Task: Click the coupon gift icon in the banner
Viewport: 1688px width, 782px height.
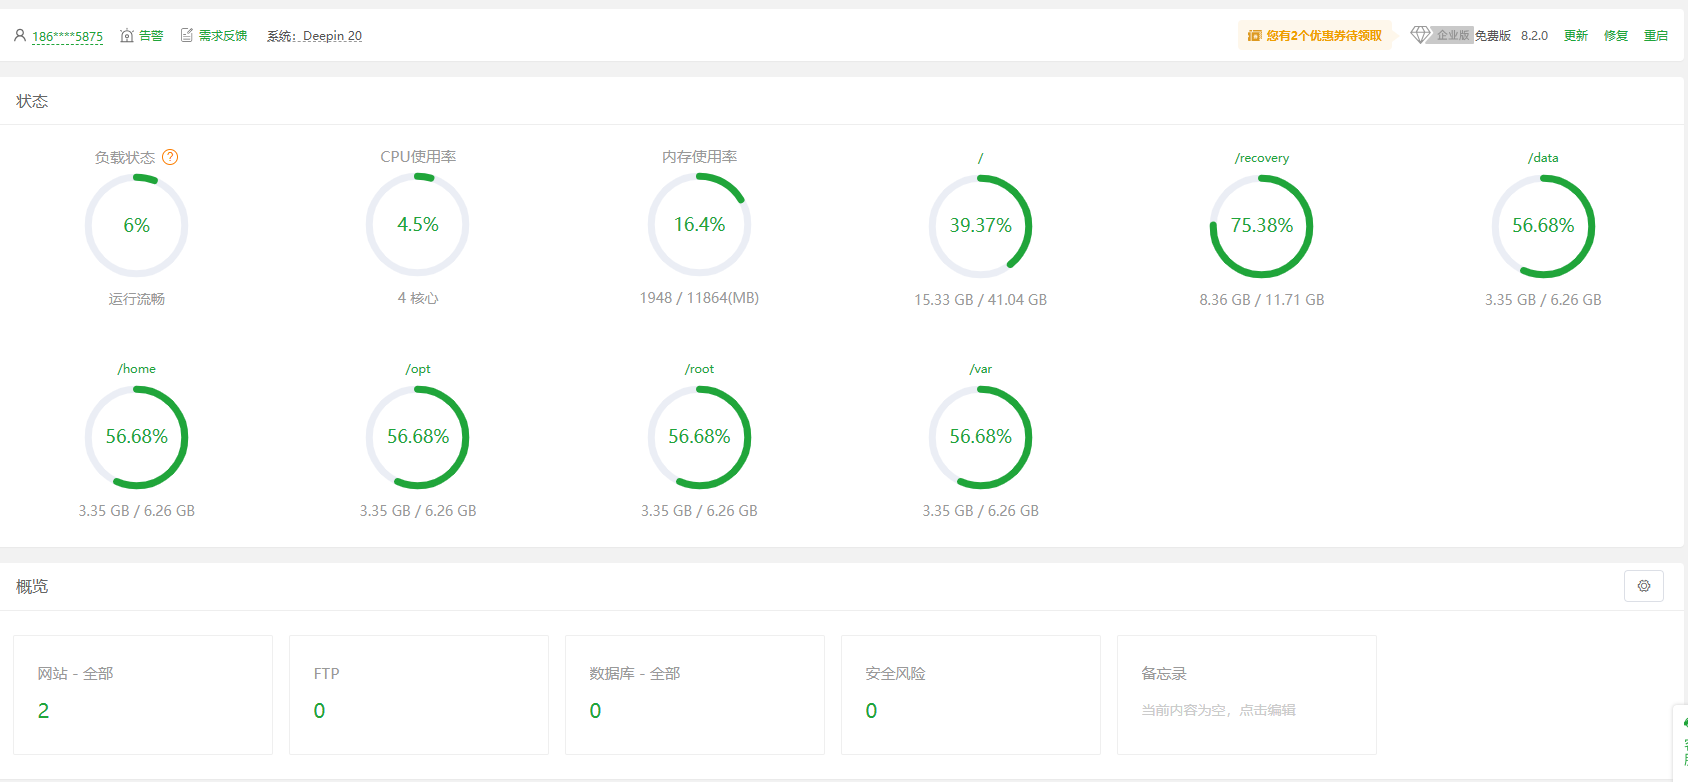Action: (1254, 35)
